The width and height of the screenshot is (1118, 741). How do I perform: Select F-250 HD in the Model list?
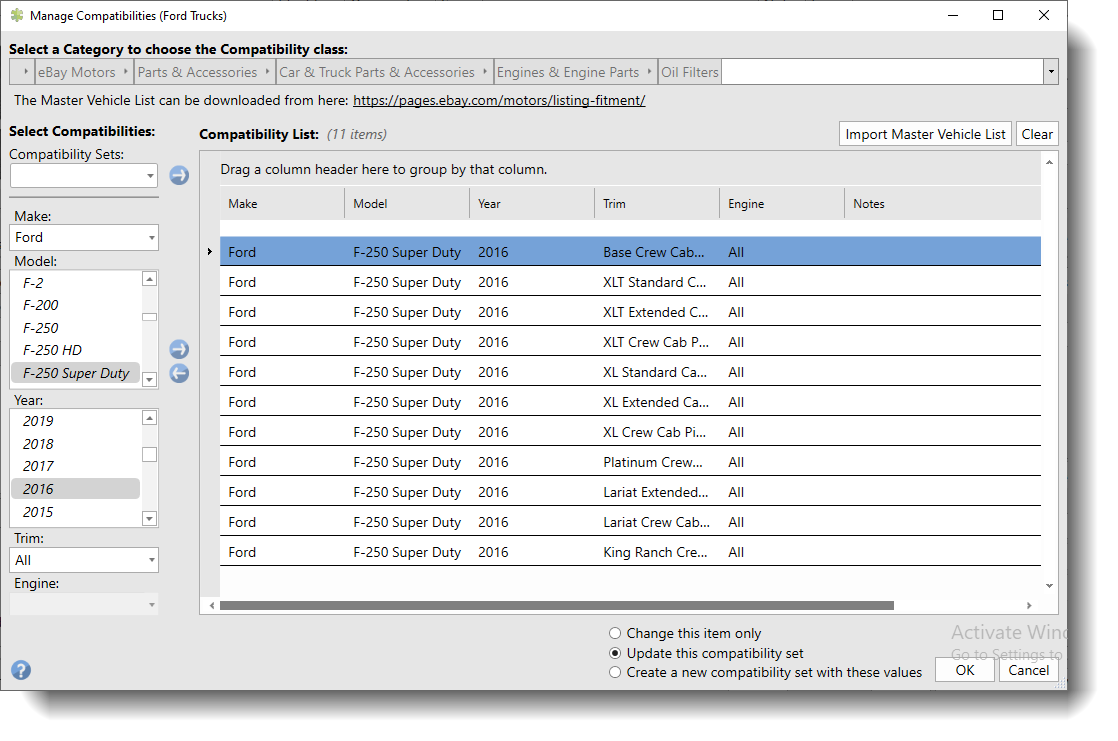coord(53,350)
